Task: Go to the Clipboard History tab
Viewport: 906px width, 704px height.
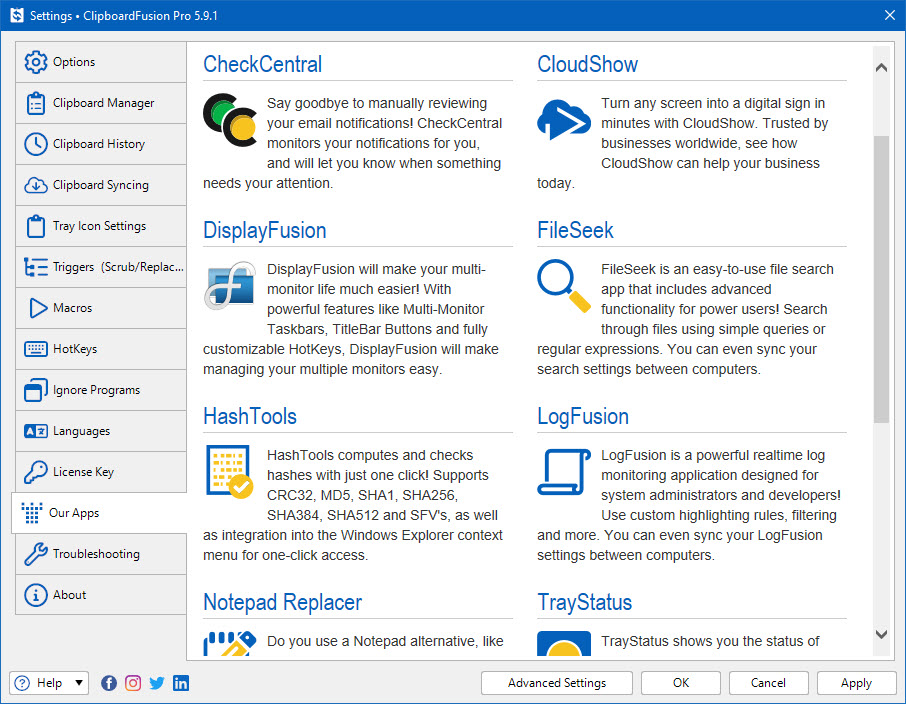Action: [x=101, y=144]
